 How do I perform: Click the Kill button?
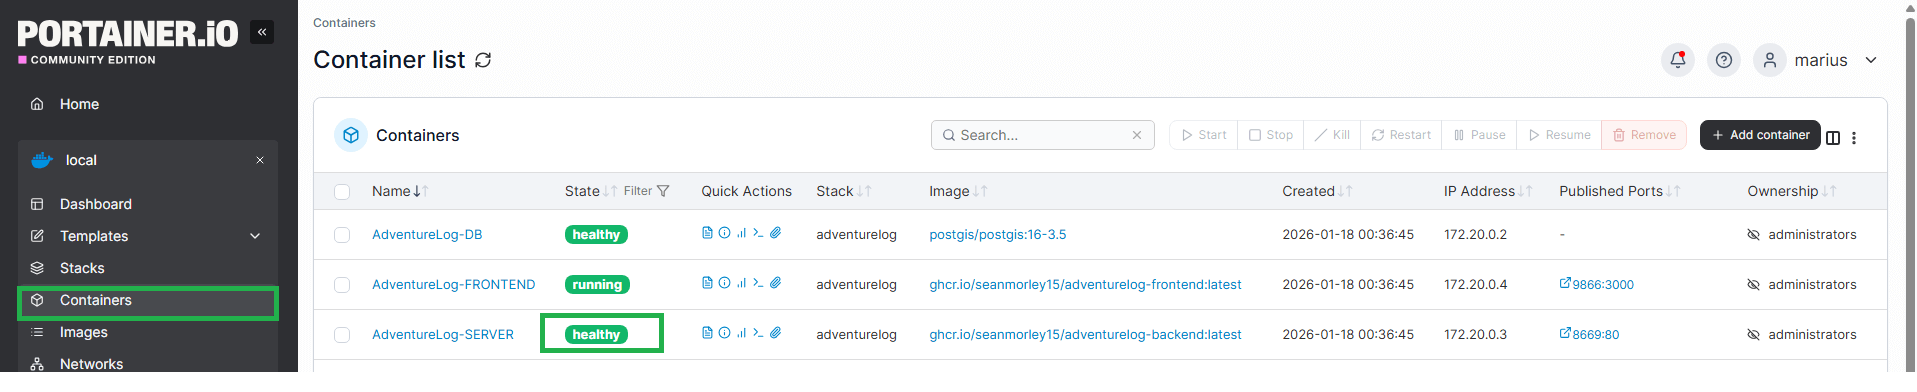(x=1332, y=135)
